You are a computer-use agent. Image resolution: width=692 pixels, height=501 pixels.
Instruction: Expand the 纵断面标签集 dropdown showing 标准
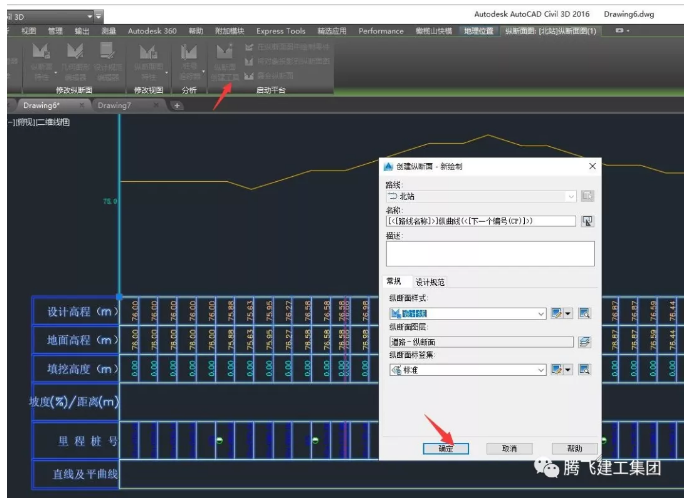pyautogui.click(x=541, y=370)
